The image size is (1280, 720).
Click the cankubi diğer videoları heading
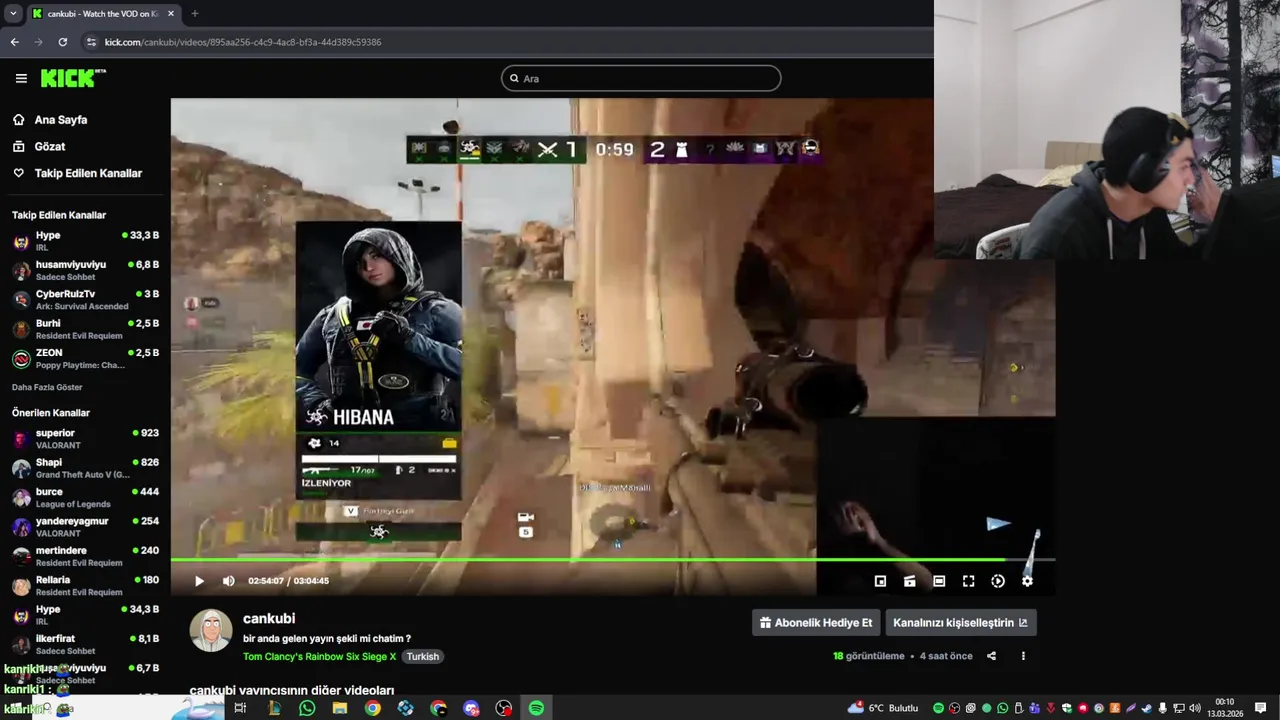292,690
